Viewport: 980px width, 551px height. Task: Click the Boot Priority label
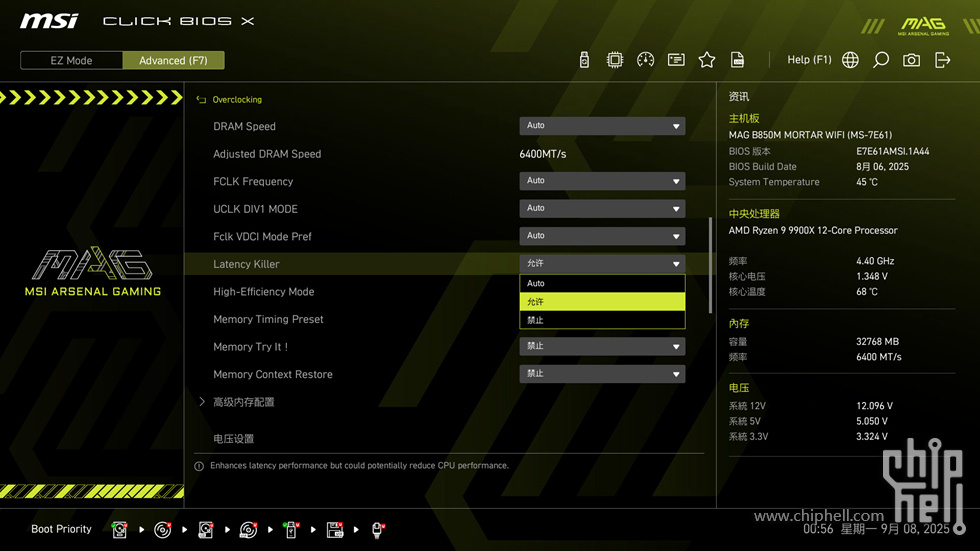pyautogui.click(x=61, y=529)
